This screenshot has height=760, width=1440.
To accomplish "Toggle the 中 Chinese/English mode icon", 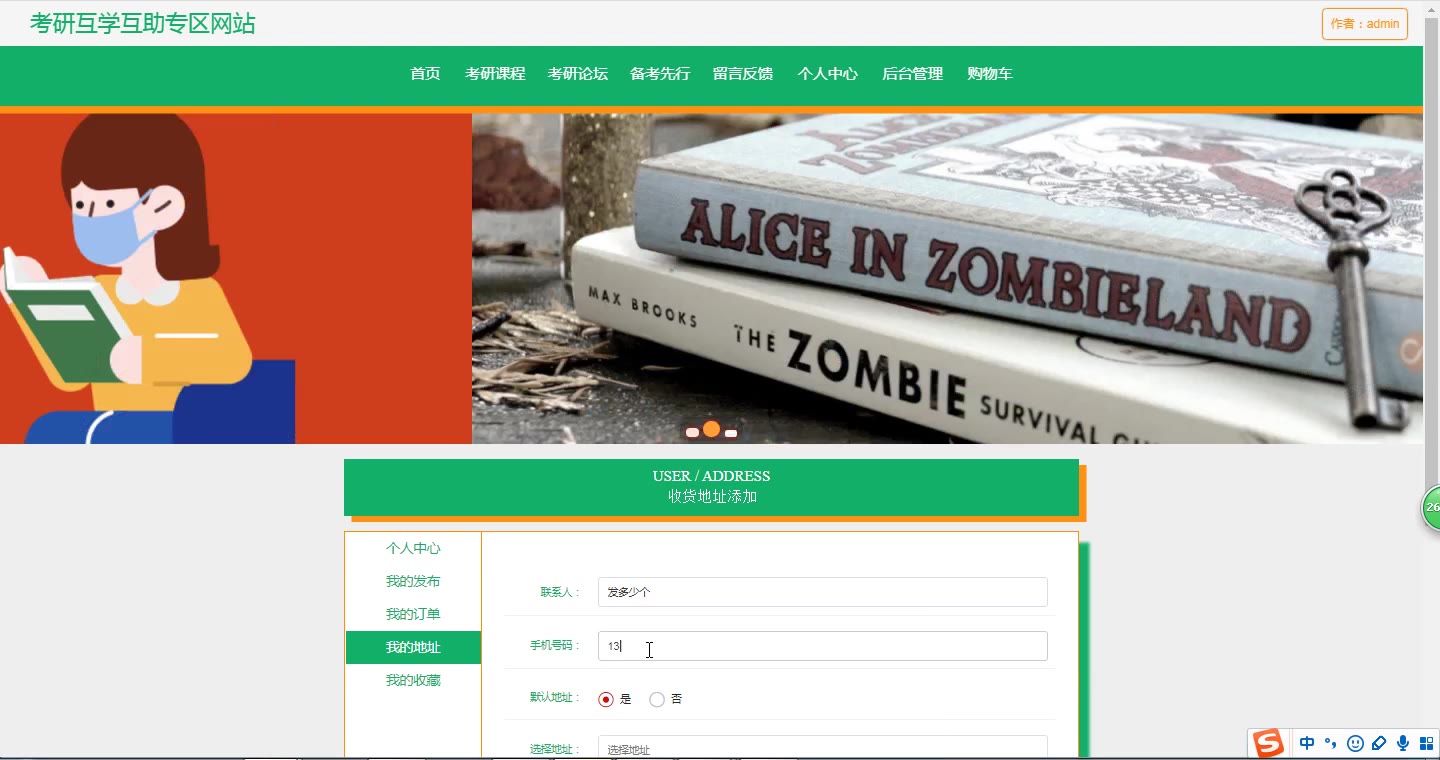I will [x=1307, y=743].
